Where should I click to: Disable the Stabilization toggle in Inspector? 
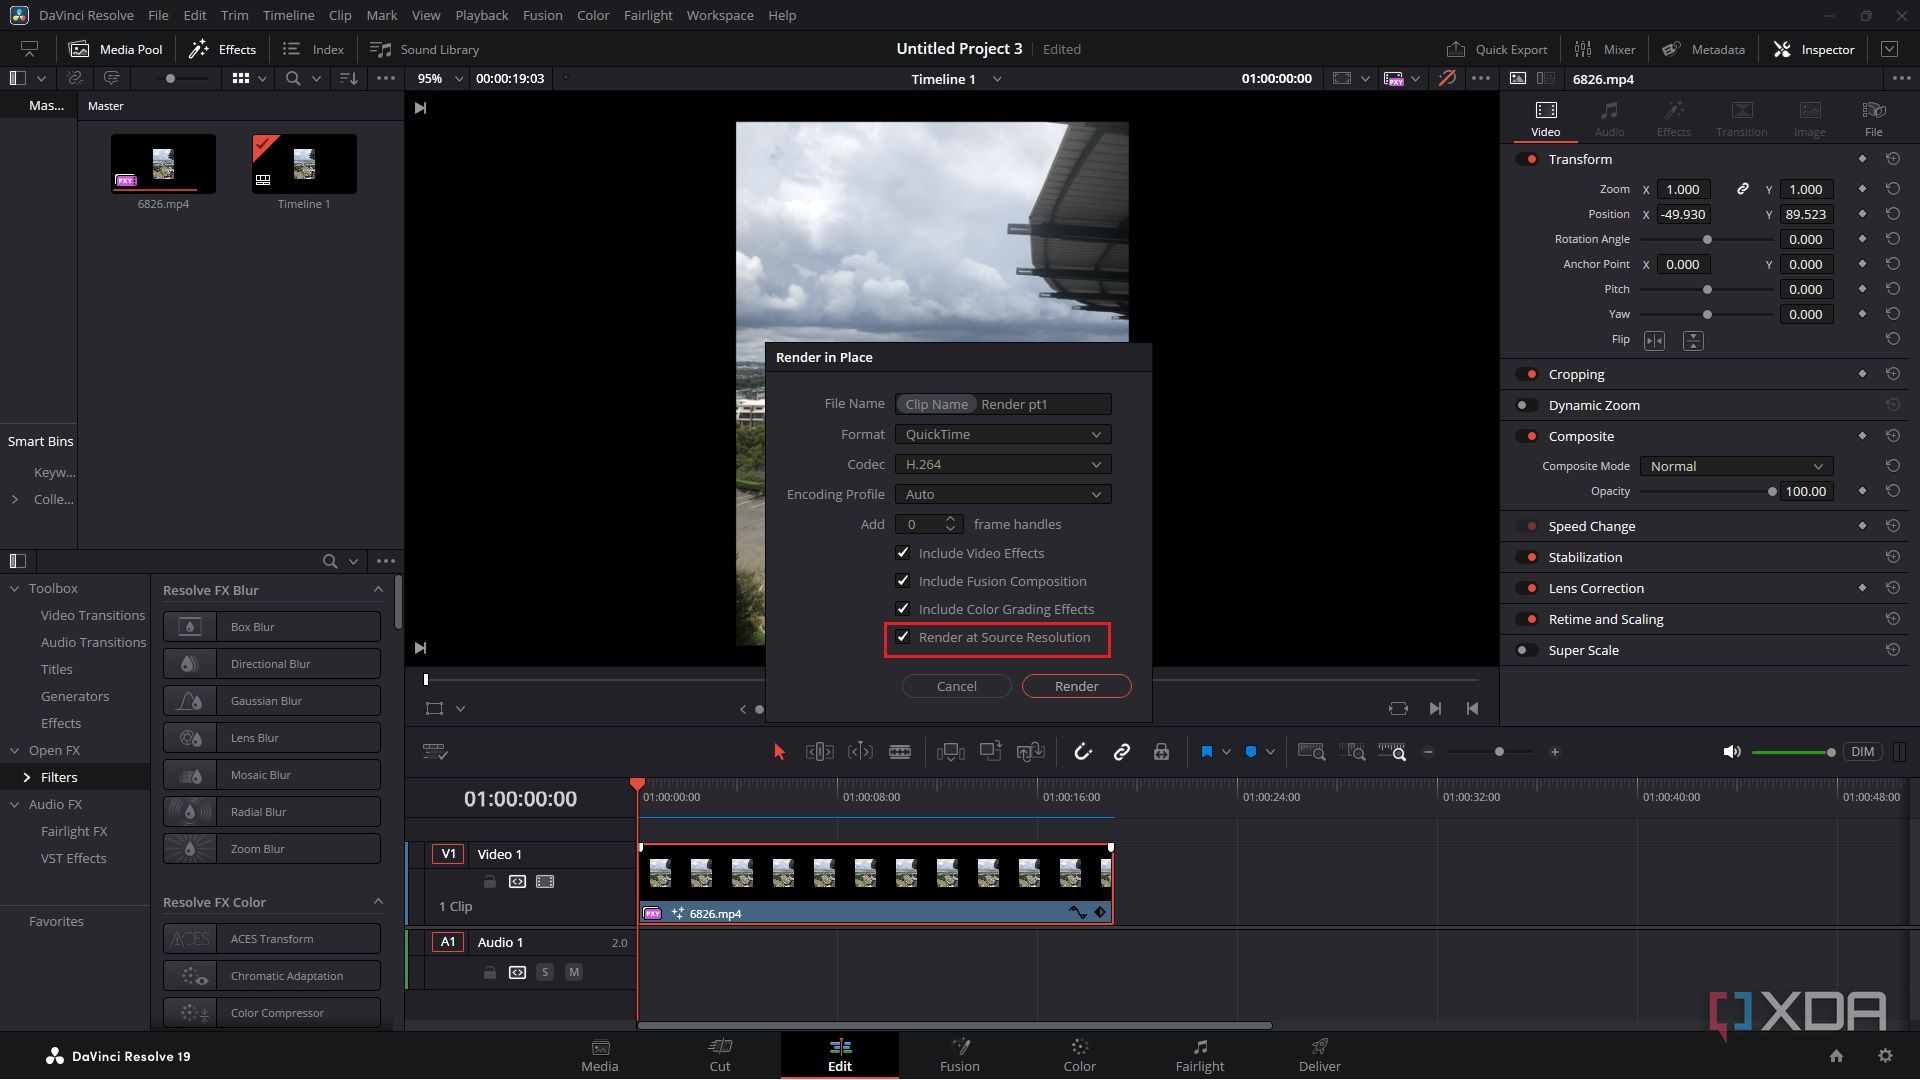[1527, 558]
